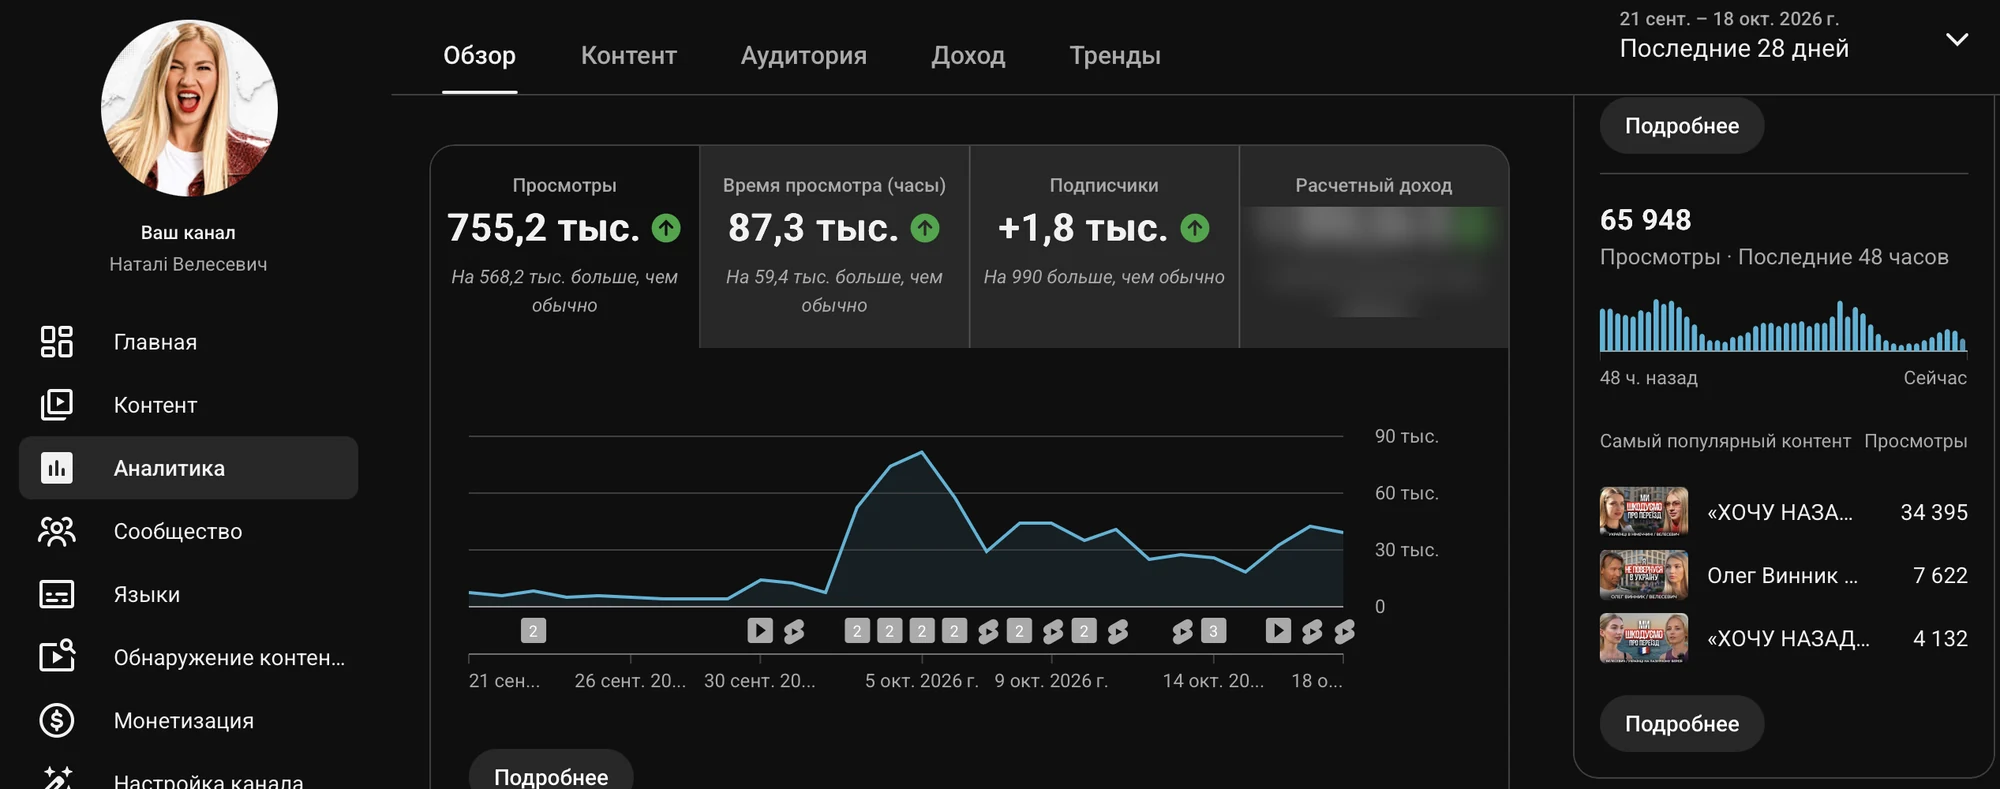Image resolution: width=2000 pixels, height=789 pixels.
Task: Open the Олег Винник video thumbnail
Action: 1644,575
